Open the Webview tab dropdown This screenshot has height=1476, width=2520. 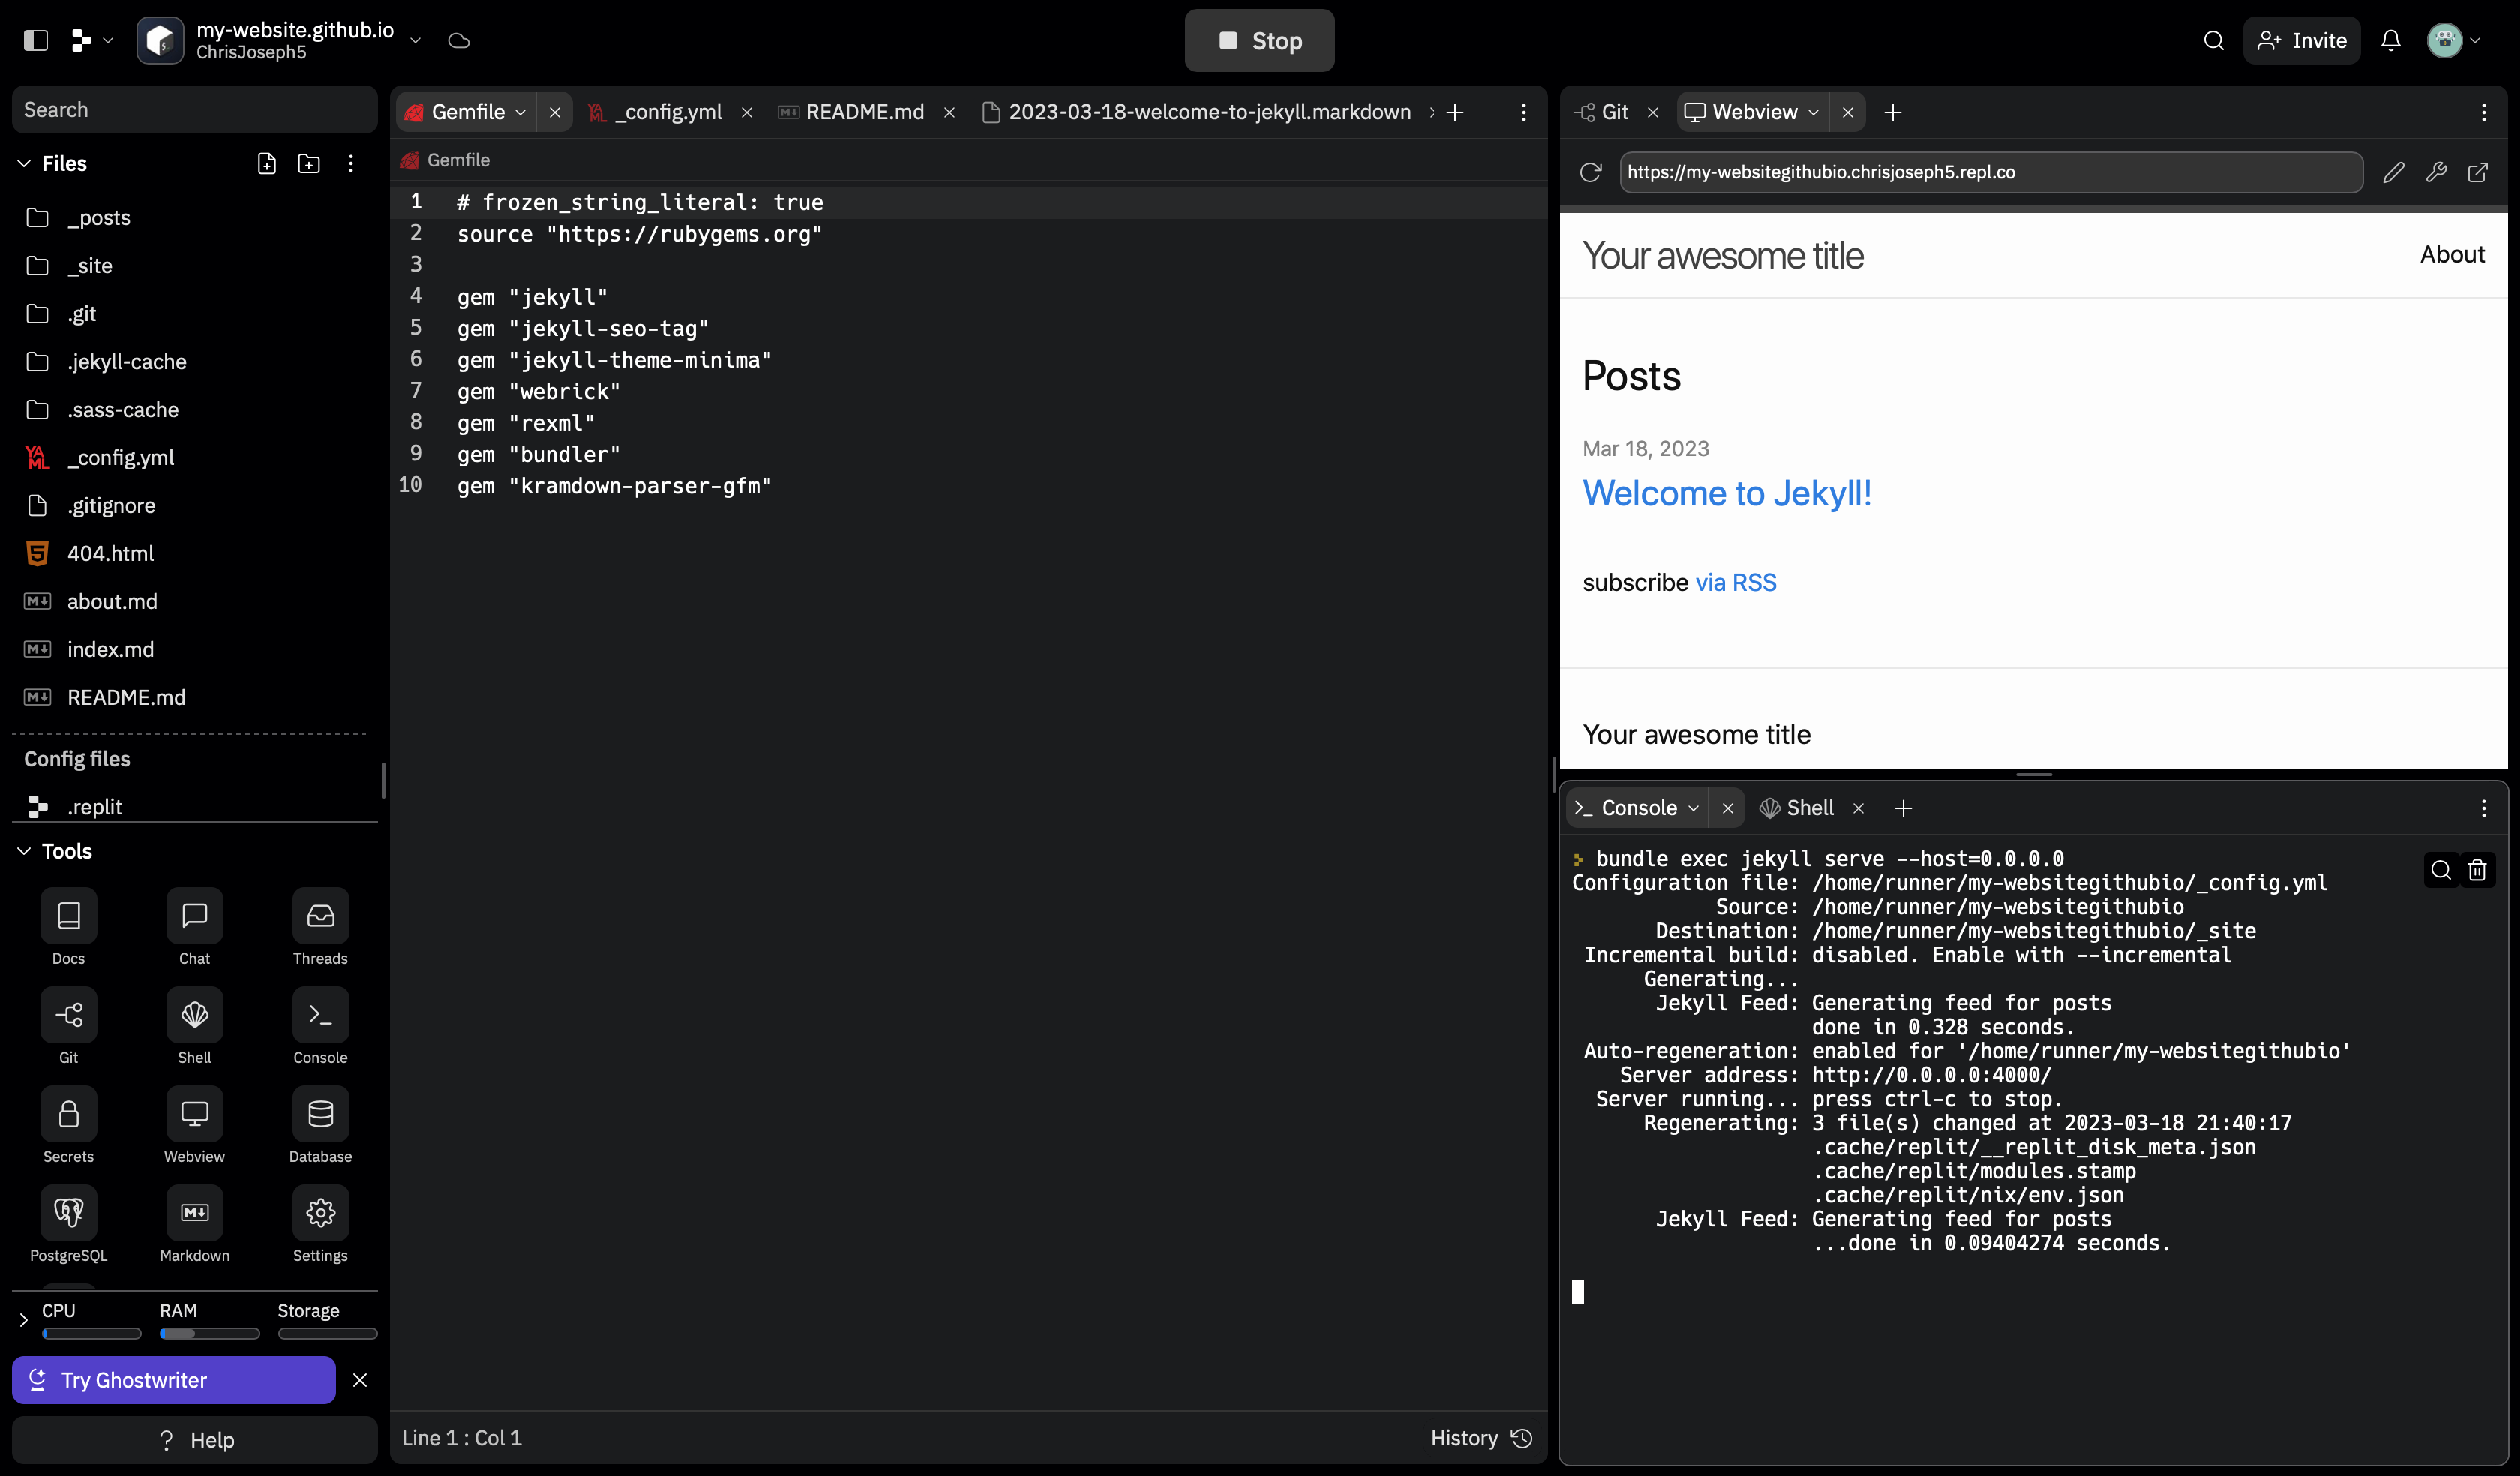click(1813, 112)
